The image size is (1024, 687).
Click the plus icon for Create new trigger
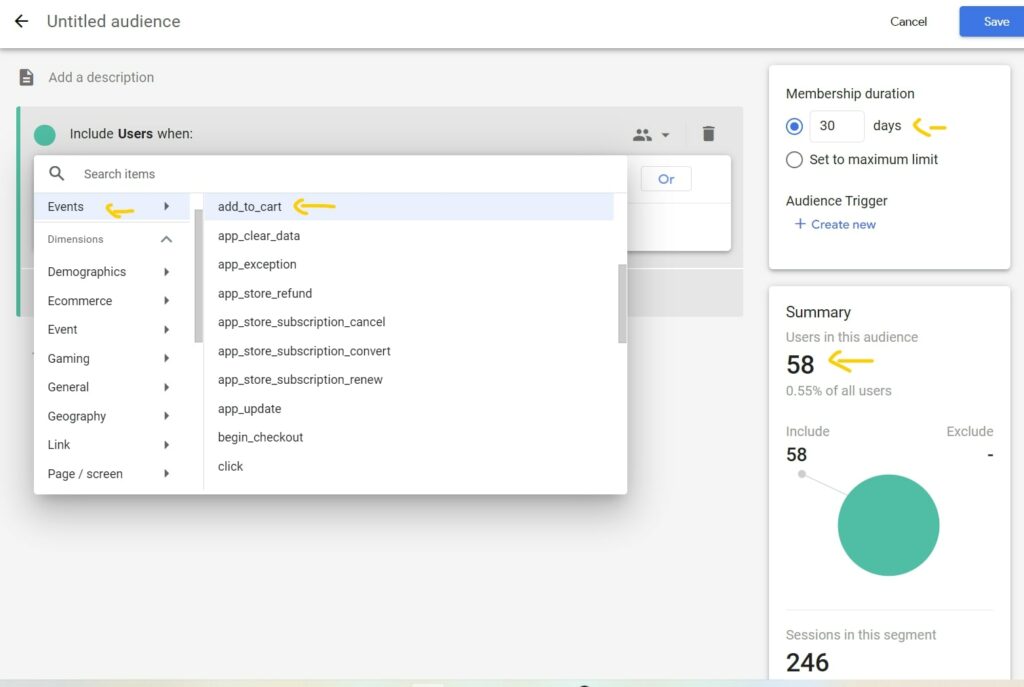point(800,224)
